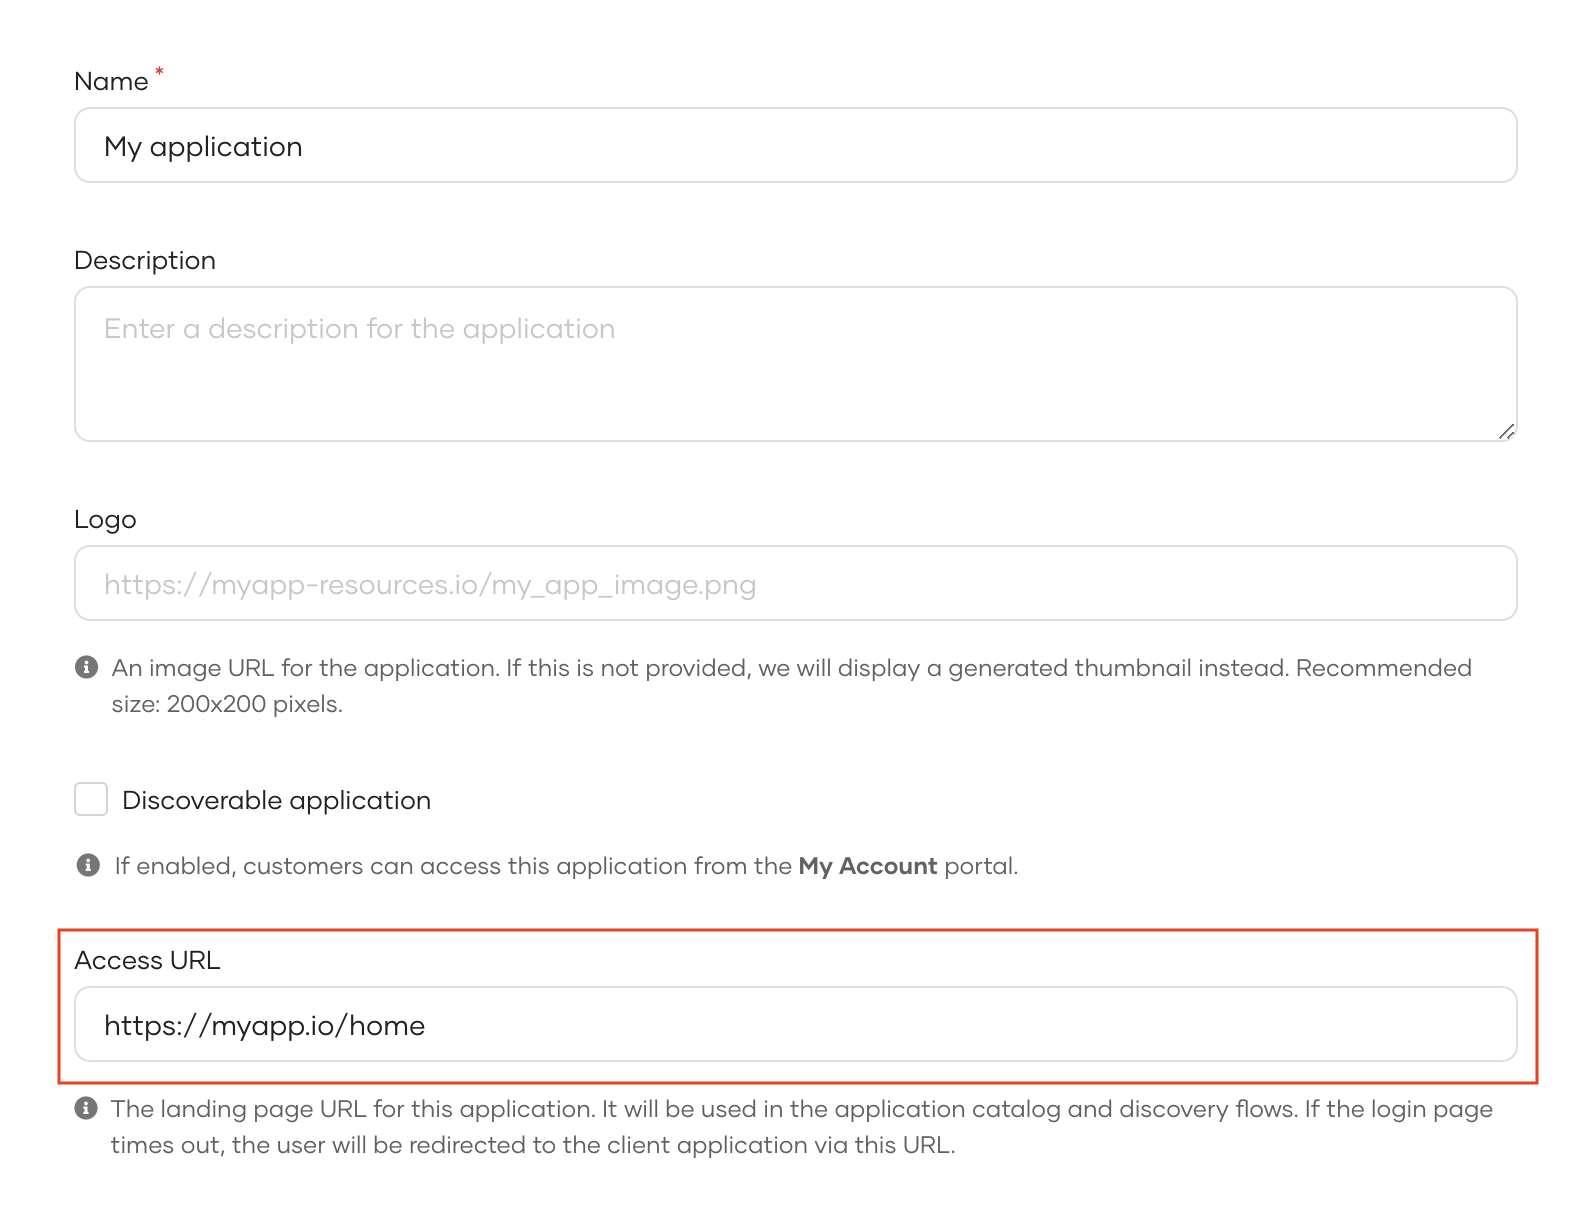Click the info circle mentioning the My Account portal
The image size is (1588, 1222).
89,864
